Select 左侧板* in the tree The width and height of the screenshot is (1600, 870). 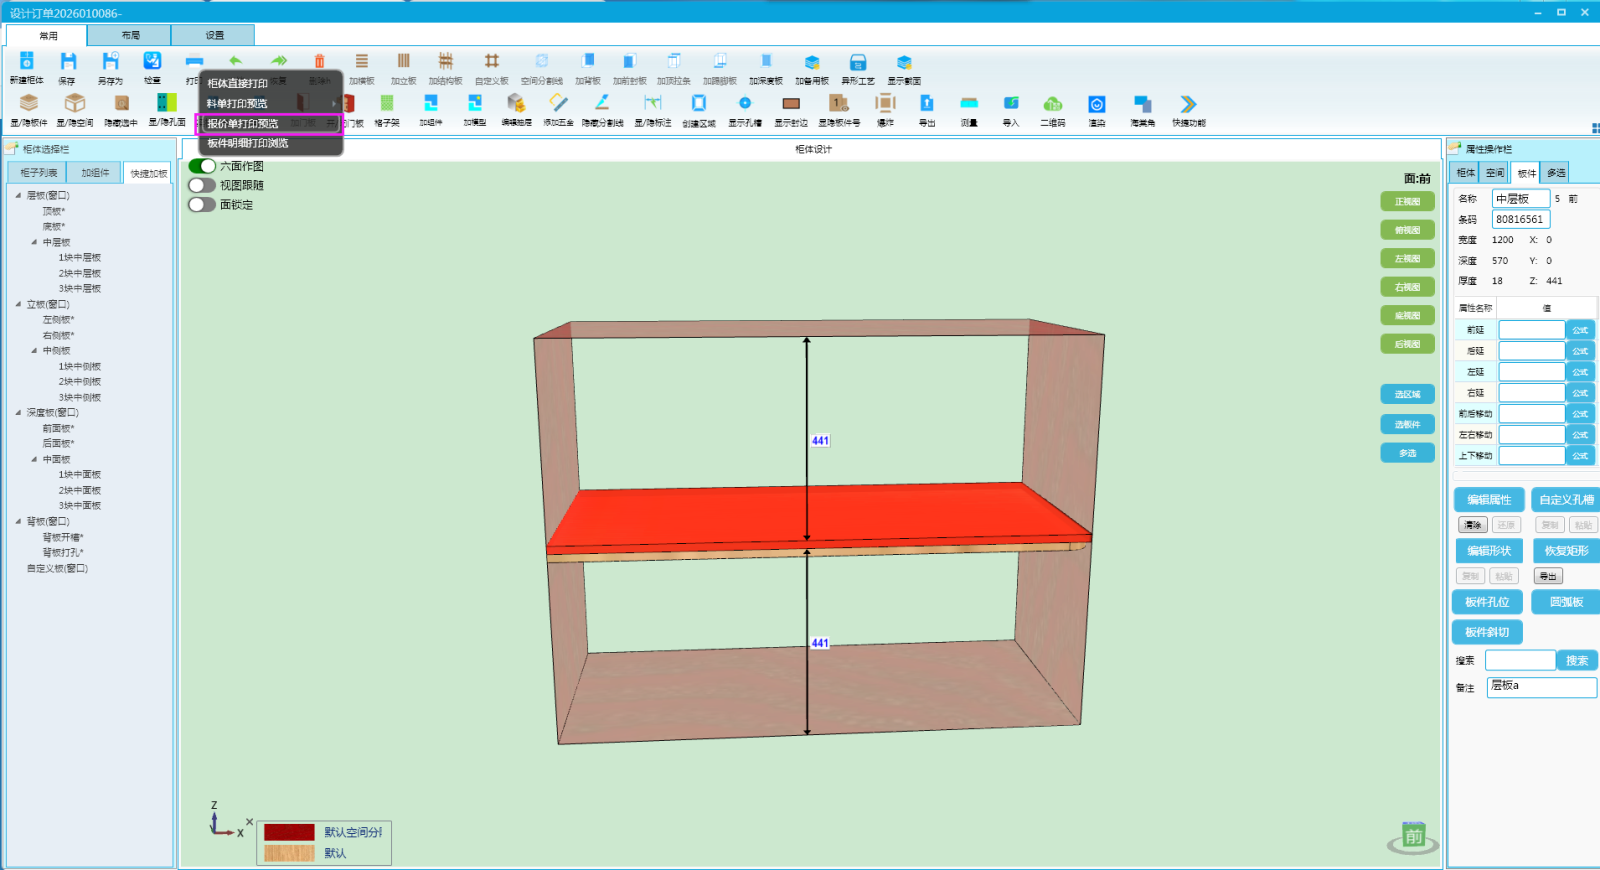tap(58, 320)
